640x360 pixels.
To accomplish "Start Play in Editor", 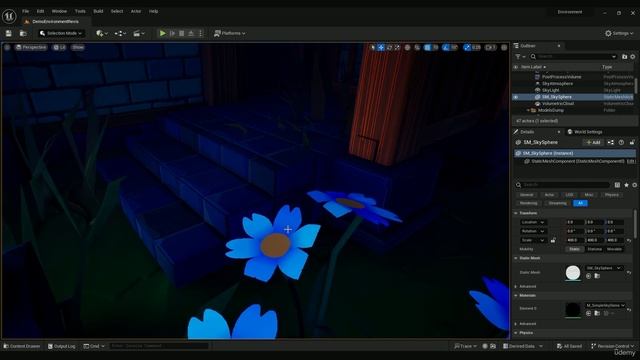I will click(x=162, y=33).
